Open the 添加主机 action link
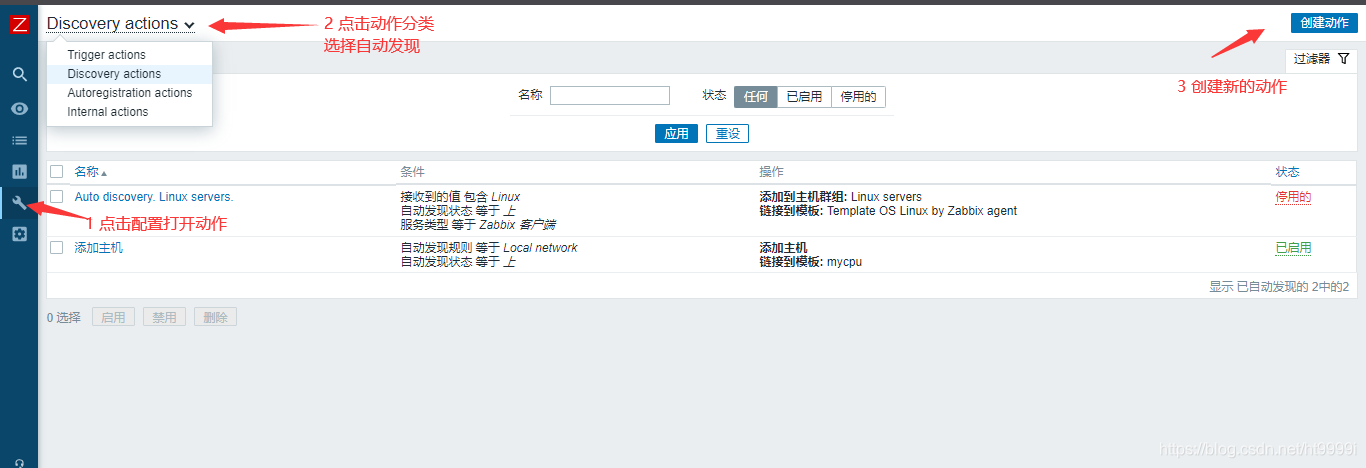 point(99,248)
